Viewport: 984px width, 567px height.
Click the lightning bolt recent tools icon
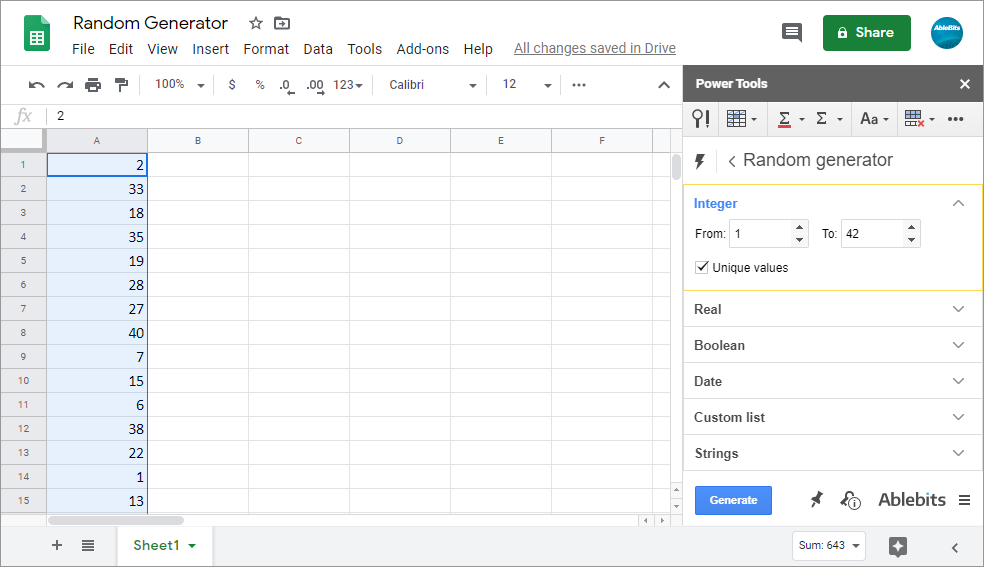(x=700, y=161)
